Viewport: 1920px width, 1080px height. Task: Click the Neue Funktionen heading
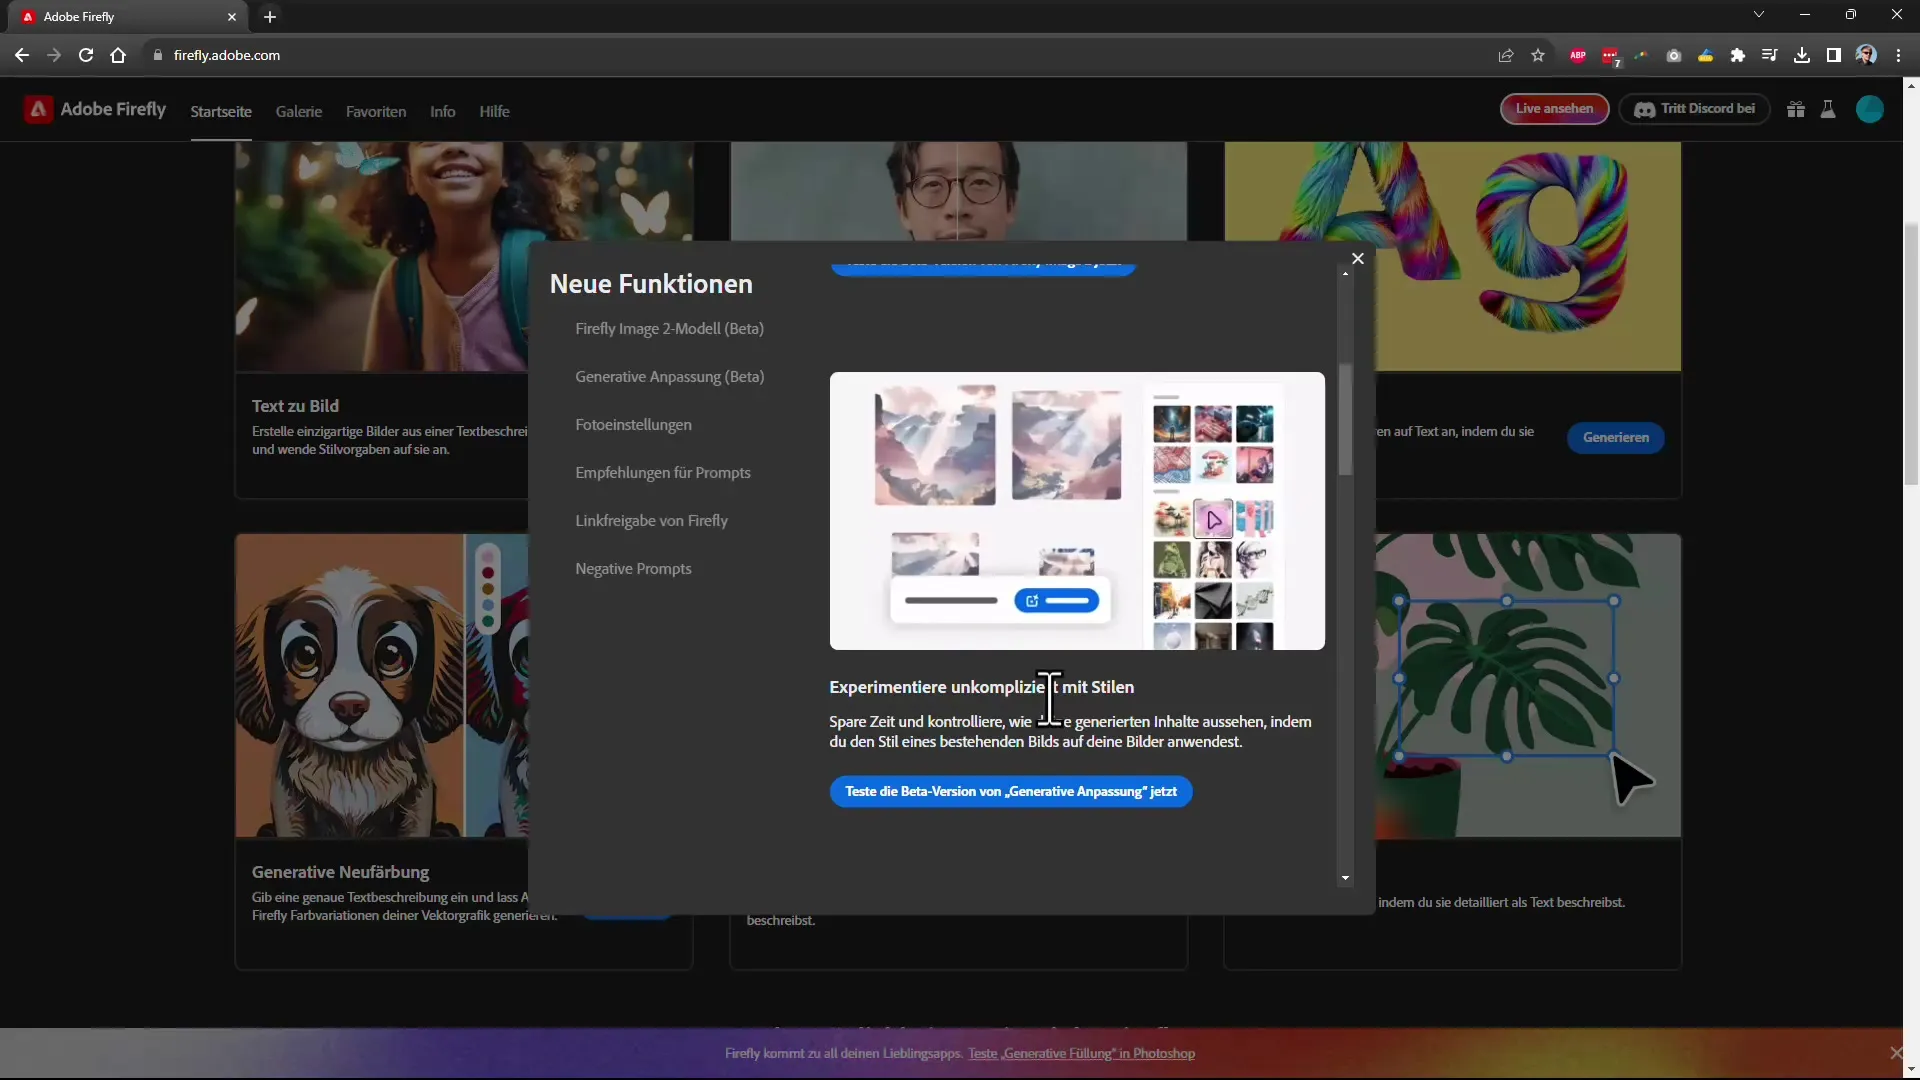[651, 284]
